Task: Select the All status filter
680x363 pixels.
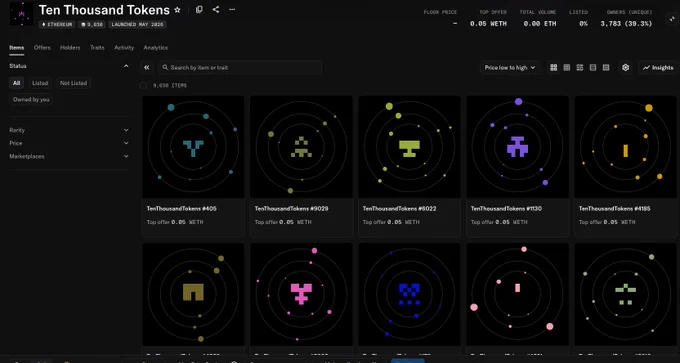Action: [16, 83]
